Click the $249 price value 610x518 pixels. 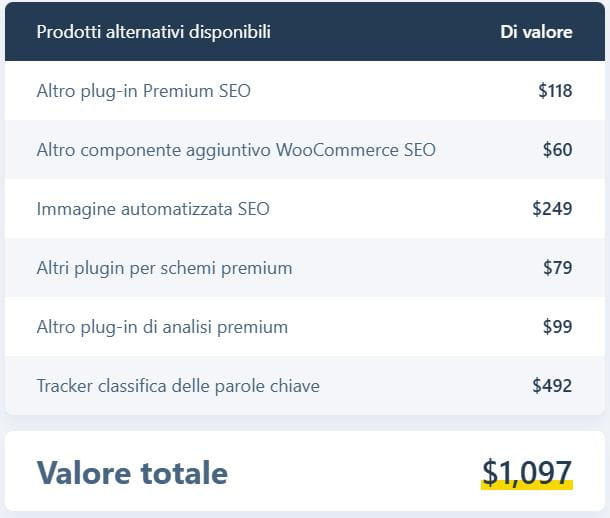pos(552,209)
